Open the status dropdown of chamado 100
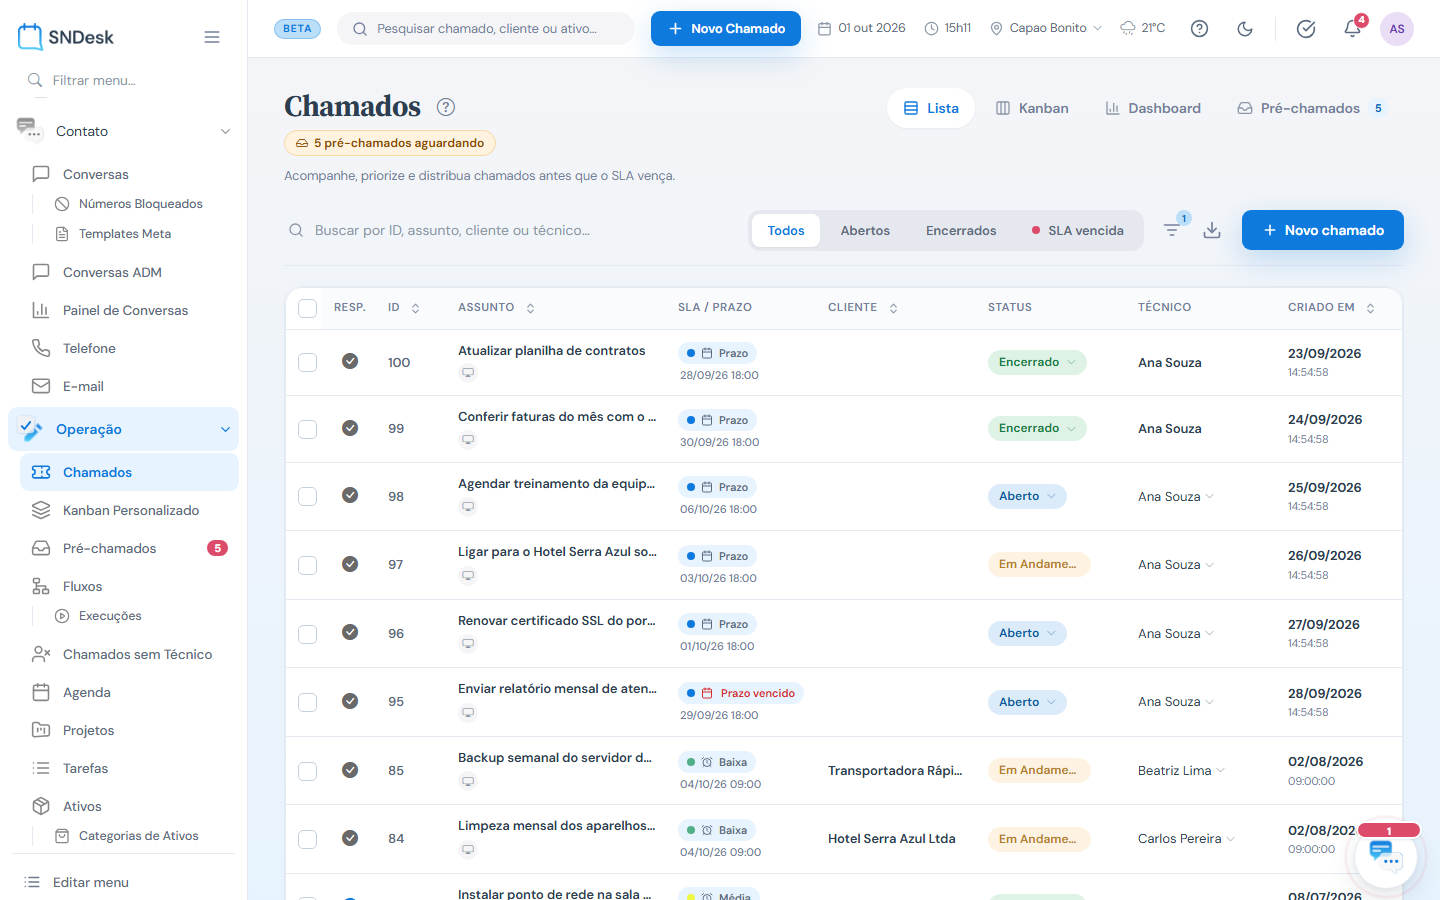This screenshot has width=1440, height=900. pyautogui.click(x=1037, y=362)
